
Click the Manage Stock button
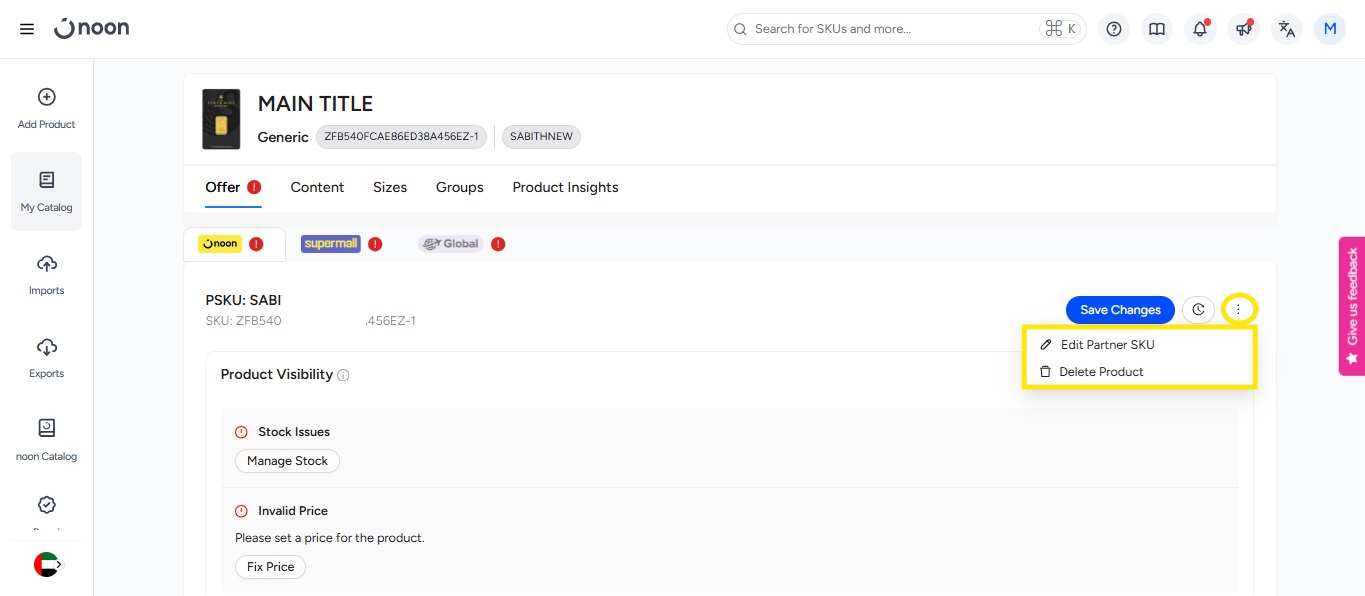coord(287,461)
